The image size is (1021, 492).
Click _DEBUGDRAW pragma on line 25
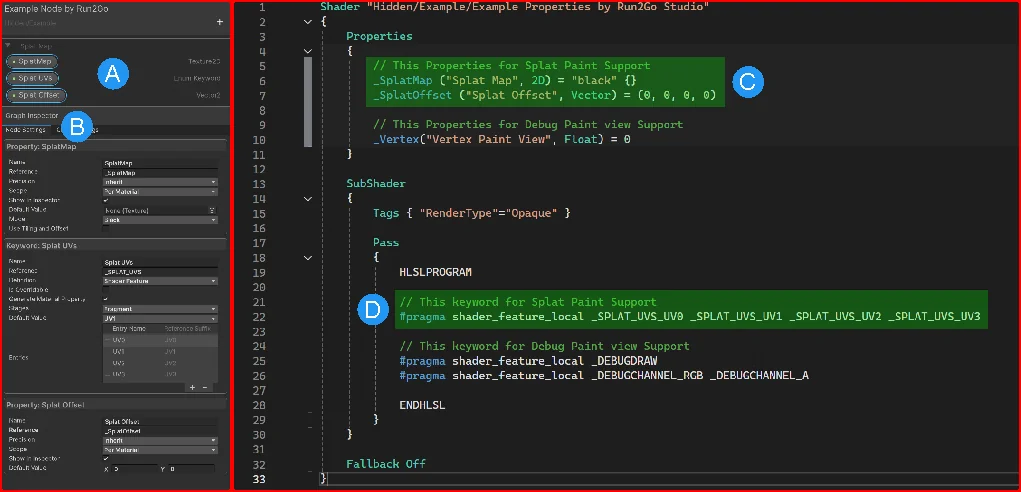pyautogui.click(x=626, y=361)
